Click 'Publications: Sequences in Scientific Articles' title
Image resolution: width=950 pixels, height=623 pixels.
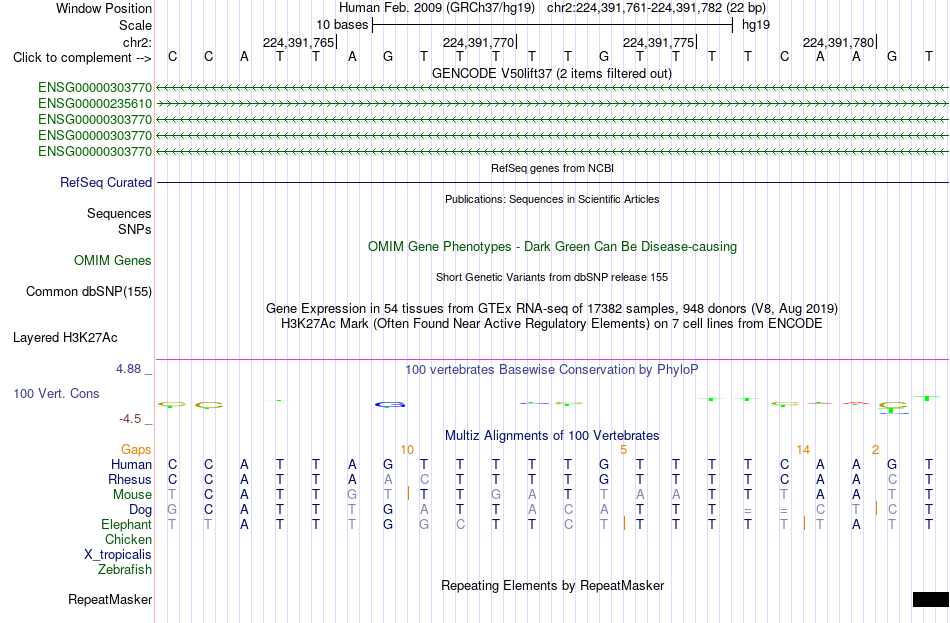tap(552, 199)
